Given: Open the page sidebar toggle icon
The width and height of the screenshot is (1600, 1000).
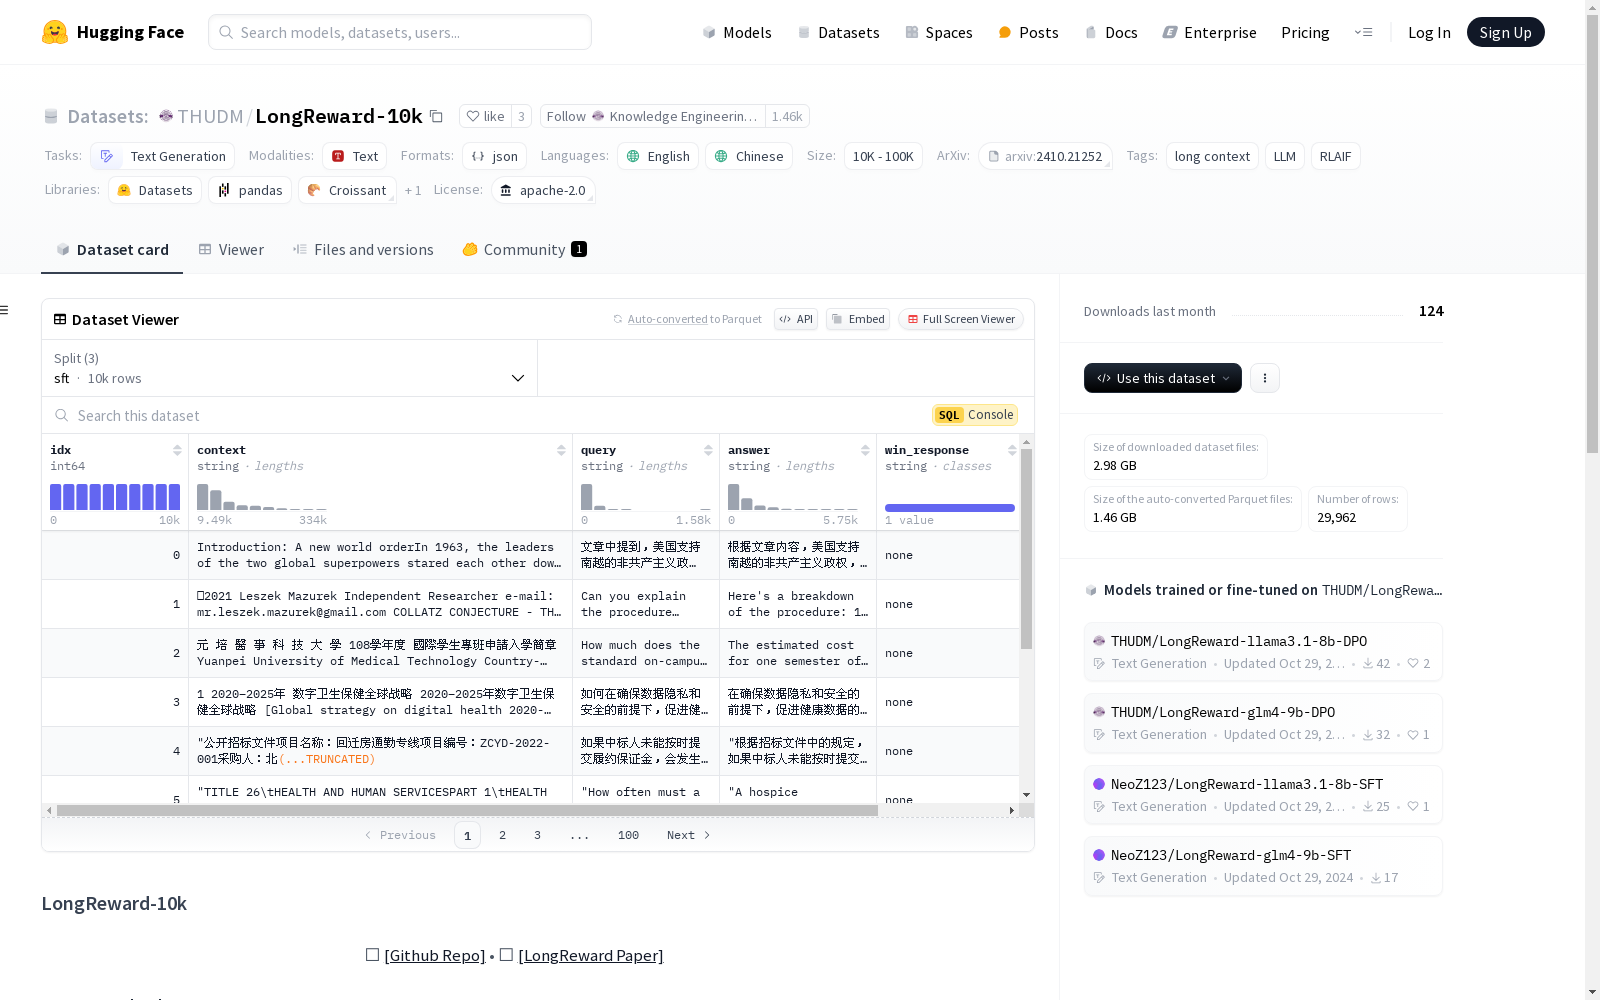Looking at the screenshot, I should [5, 310].
